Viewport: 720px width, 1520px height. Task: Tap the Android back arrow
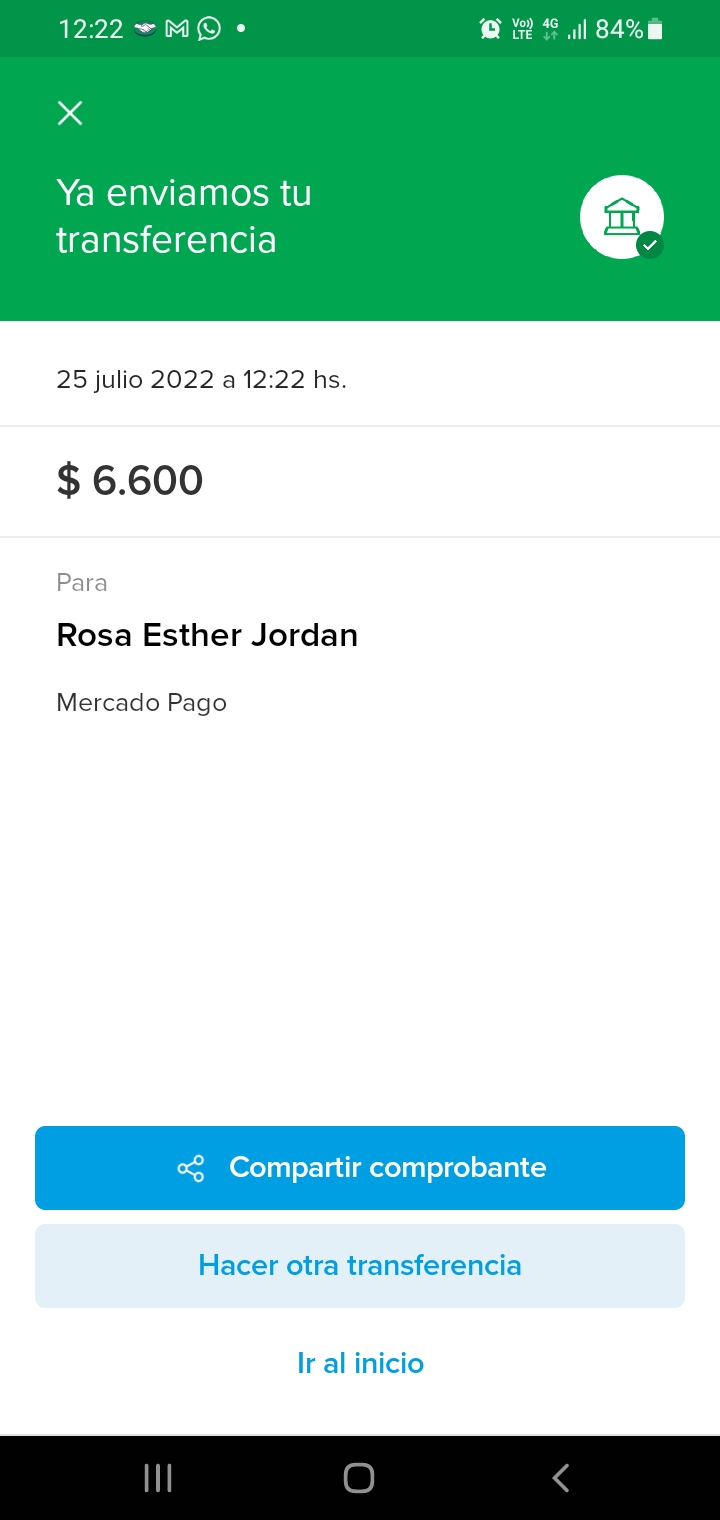pos(561,1478)
